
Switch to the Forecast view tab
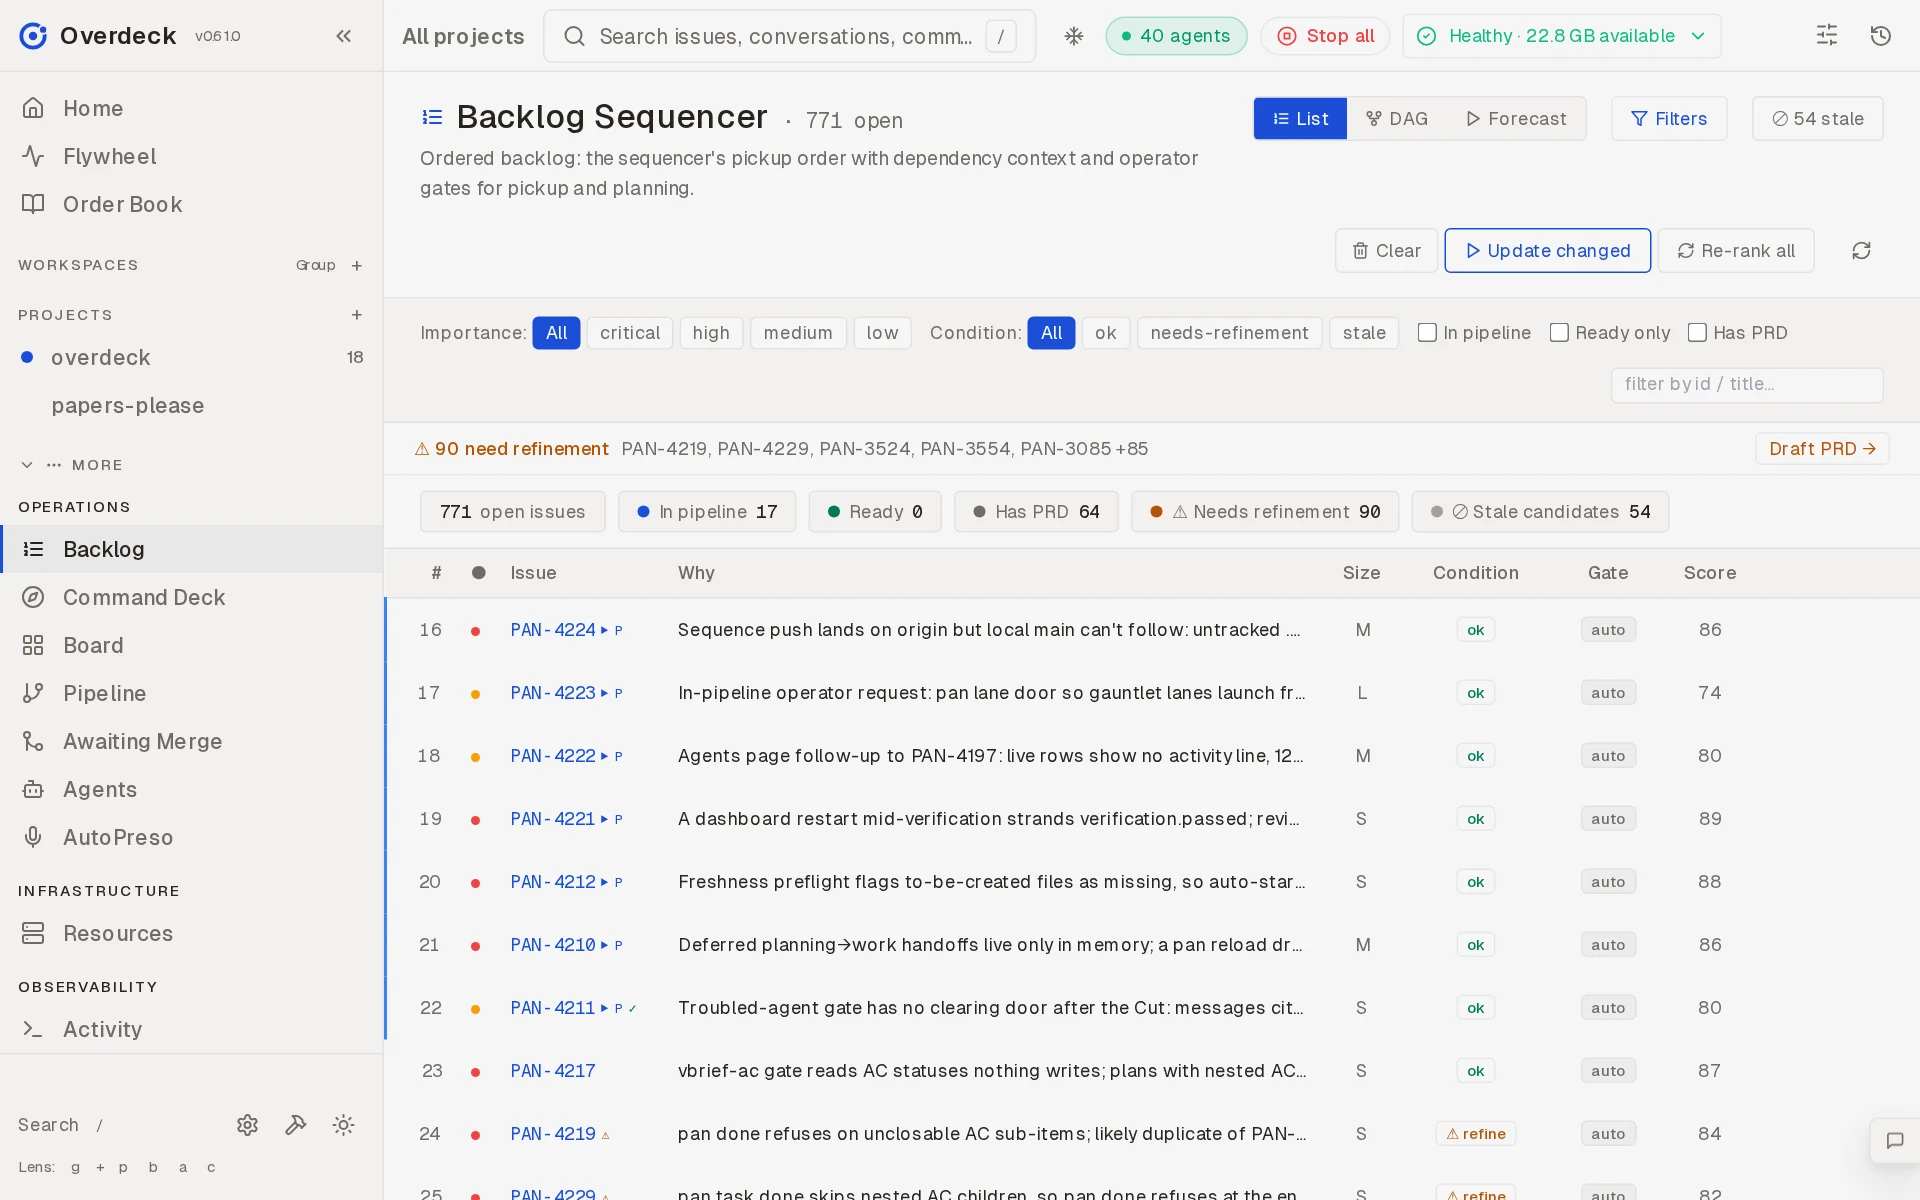coord(1516,119)
